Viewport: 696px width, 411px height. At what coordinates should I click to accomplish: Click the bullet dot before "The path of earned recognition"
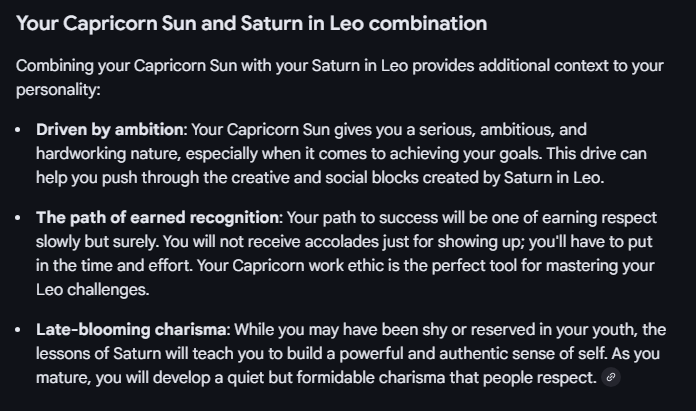click(x=20, y=217)
